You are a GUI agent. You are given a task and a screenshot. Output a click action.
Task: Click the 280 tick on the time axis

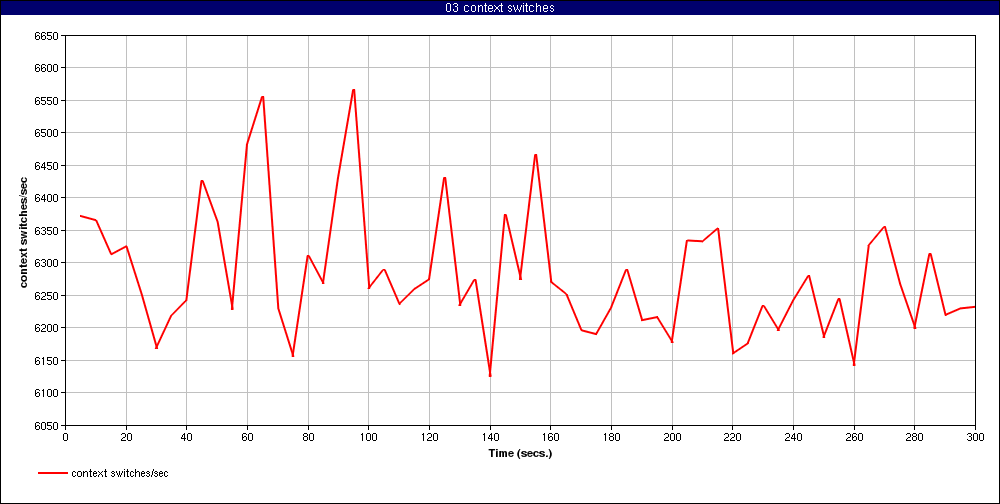tap(915, 437)
